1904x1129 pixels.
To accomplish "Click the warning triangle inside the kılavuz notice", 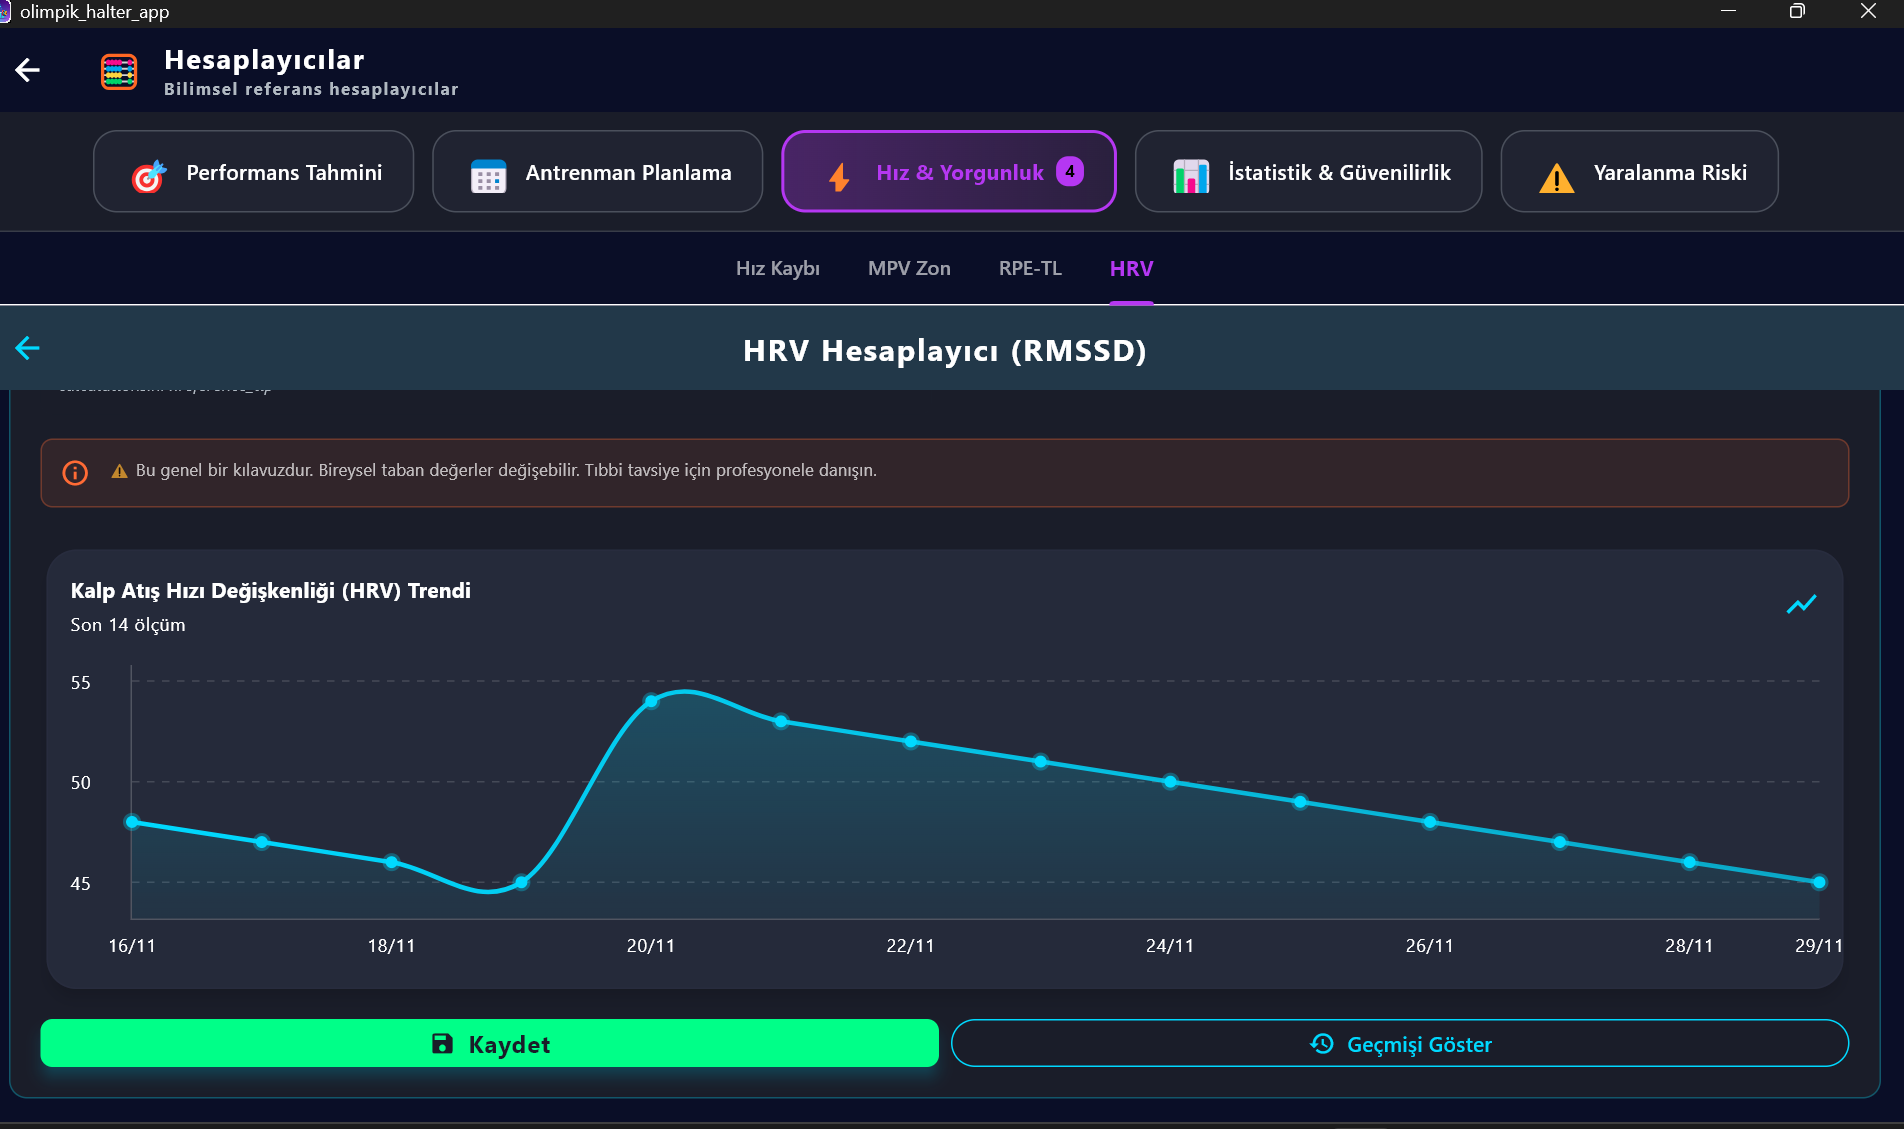I will click(119, 470).
